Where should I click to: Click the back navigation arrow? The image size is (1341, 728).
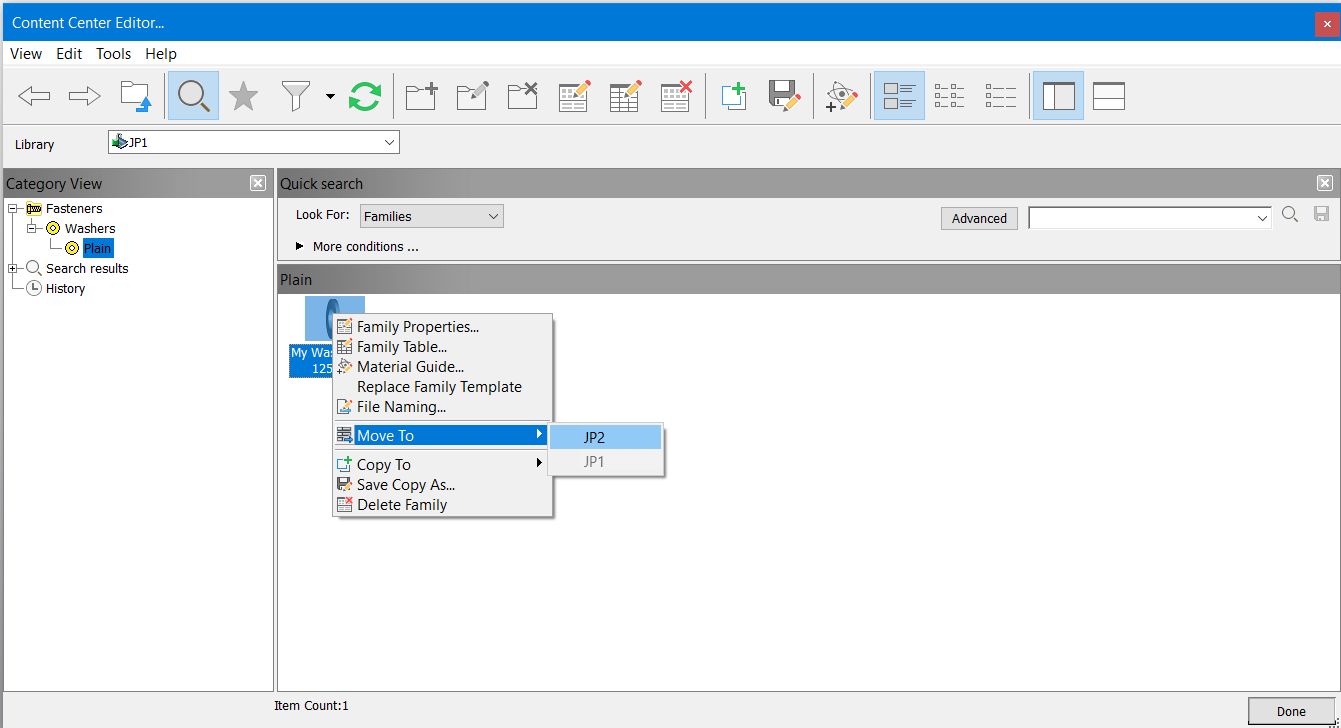(33, 95)
